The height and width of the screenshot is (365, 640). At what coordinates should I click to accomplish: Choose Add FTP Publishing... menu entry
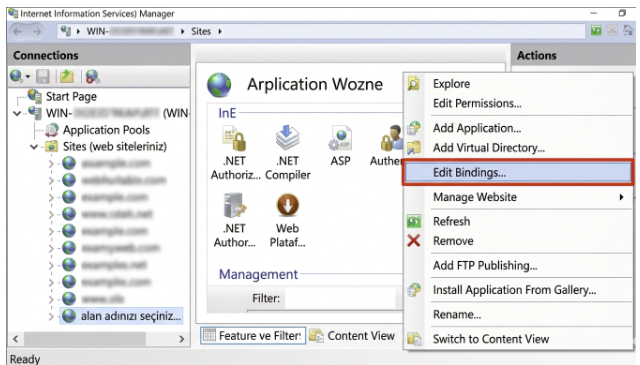click(x=518, y=265)
